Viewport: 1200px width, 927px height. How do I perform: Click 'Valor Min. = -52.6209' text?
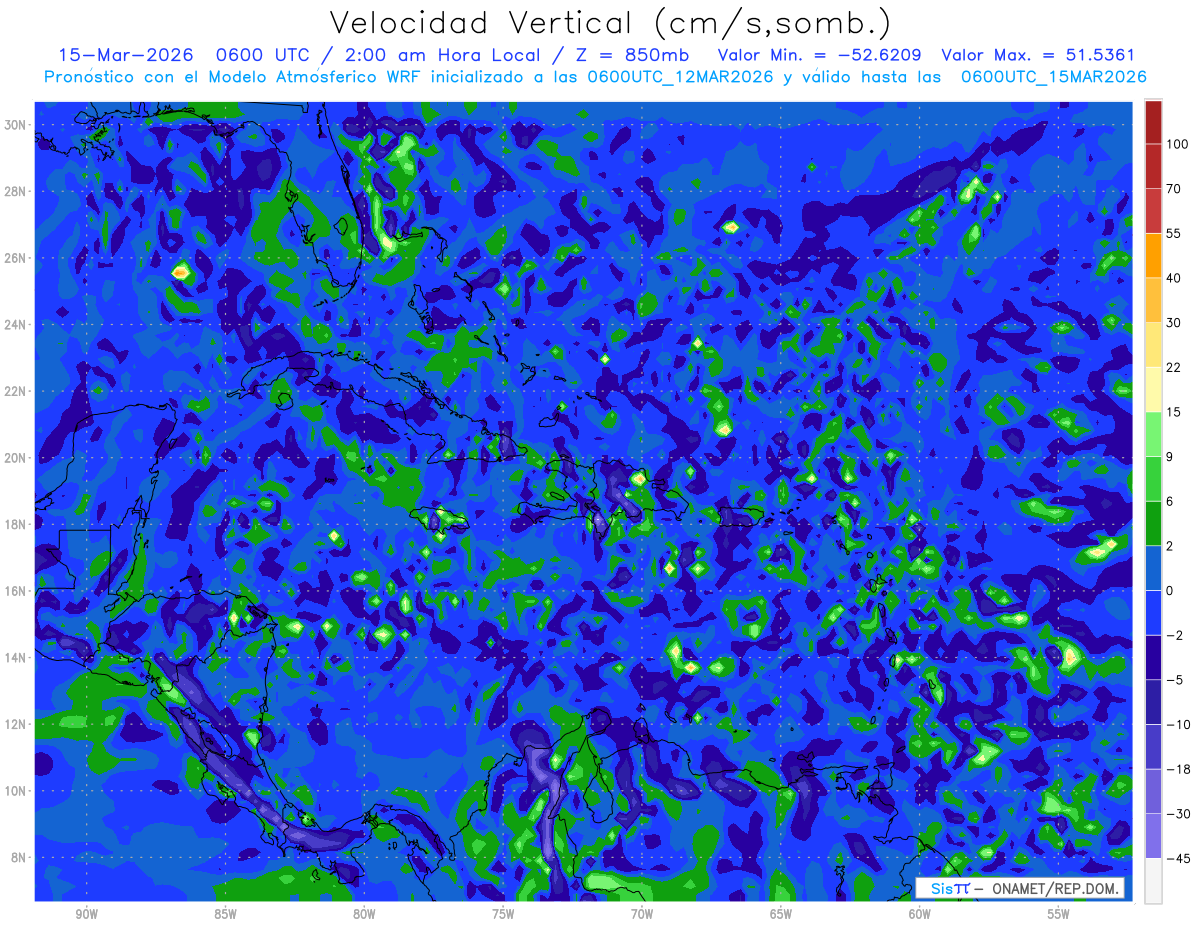coord(819,56)
